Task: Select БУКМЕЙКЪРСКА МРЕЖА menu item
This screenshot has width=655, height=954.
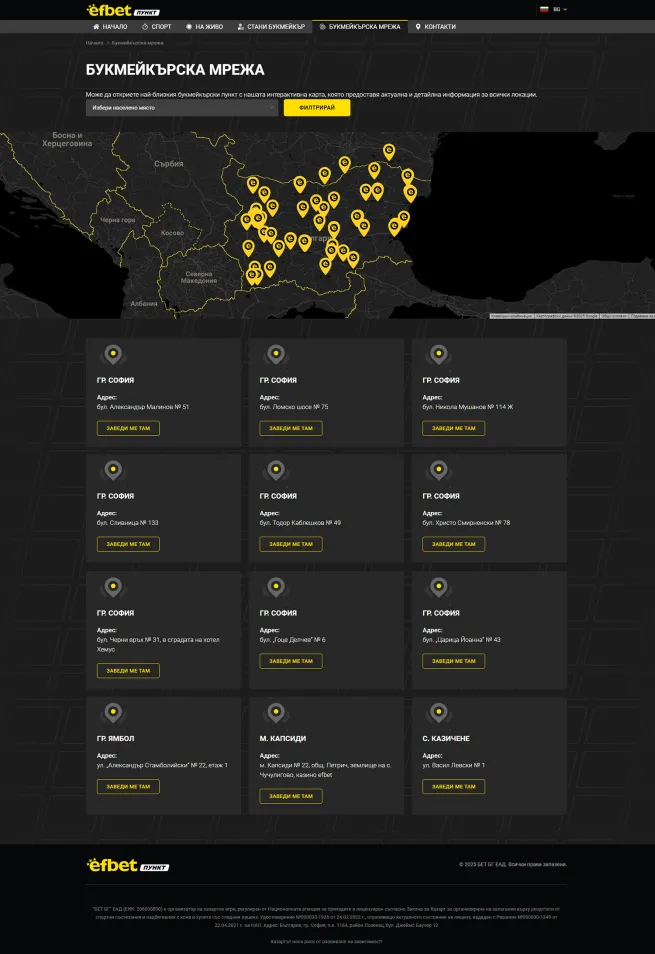Action: tap(359, 27)
